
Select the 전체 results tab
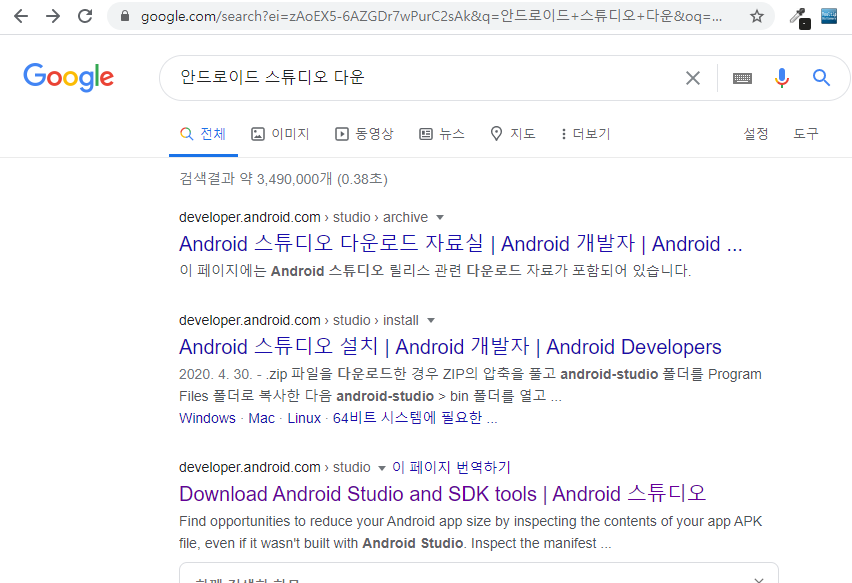203,134
